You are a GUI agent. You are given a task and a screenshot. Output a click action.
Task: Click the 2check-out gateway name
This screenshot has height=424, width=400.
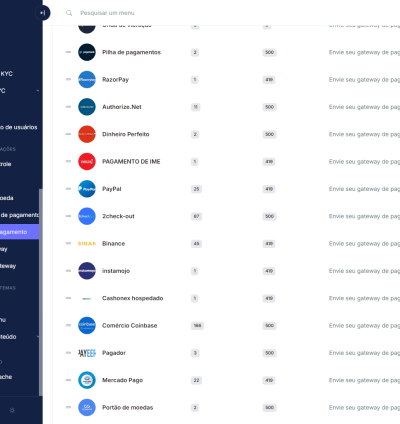click(118, 216)
